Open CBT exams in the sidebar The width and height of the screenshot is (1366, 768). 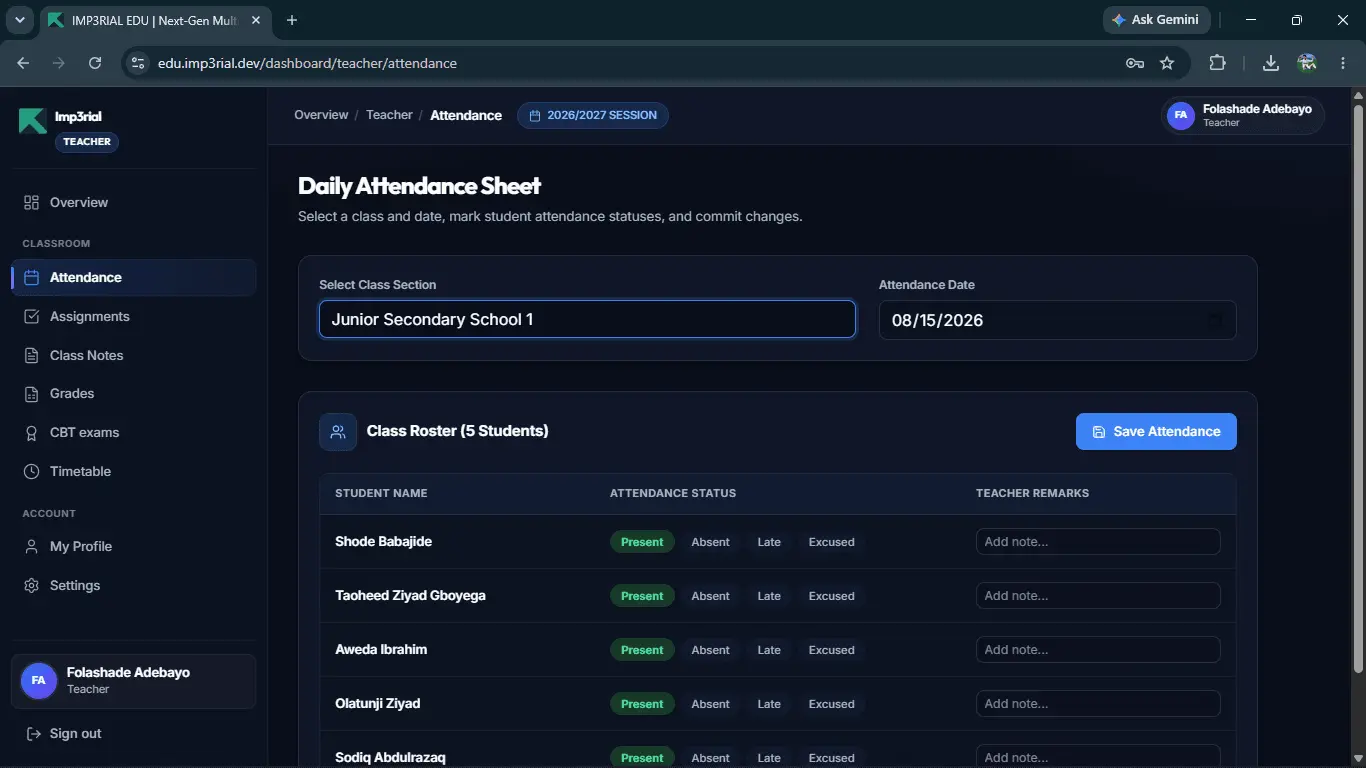134,433
